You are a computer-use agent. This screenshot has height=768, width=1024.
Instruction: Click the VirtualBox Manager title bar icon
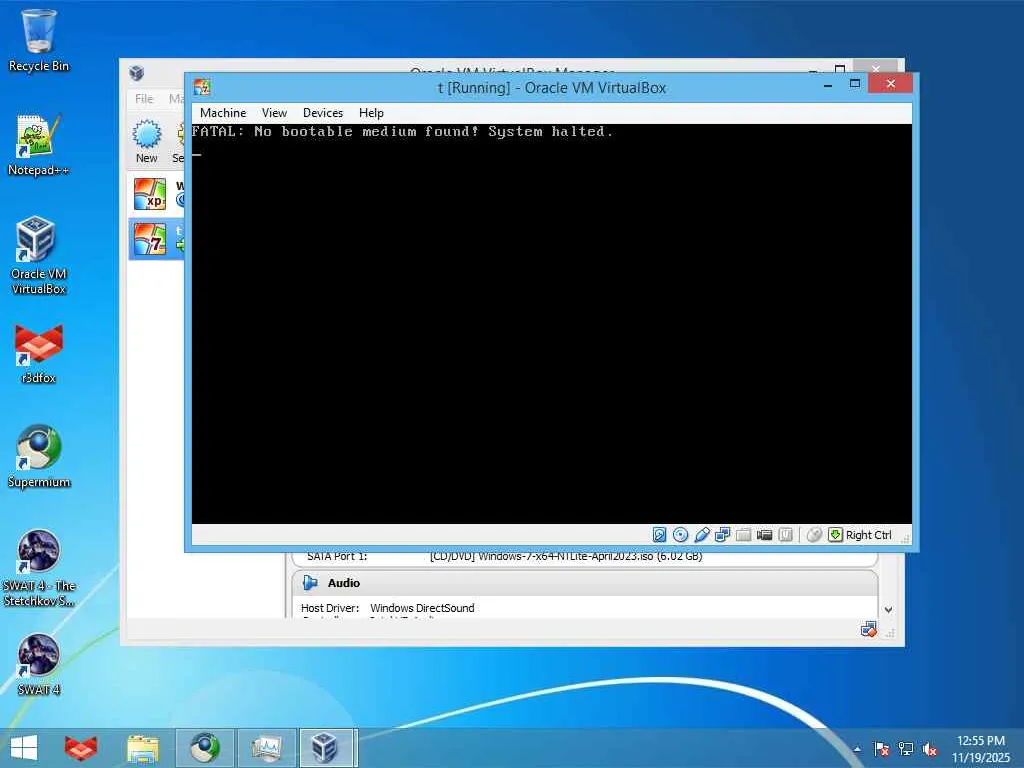click(136, 72)
